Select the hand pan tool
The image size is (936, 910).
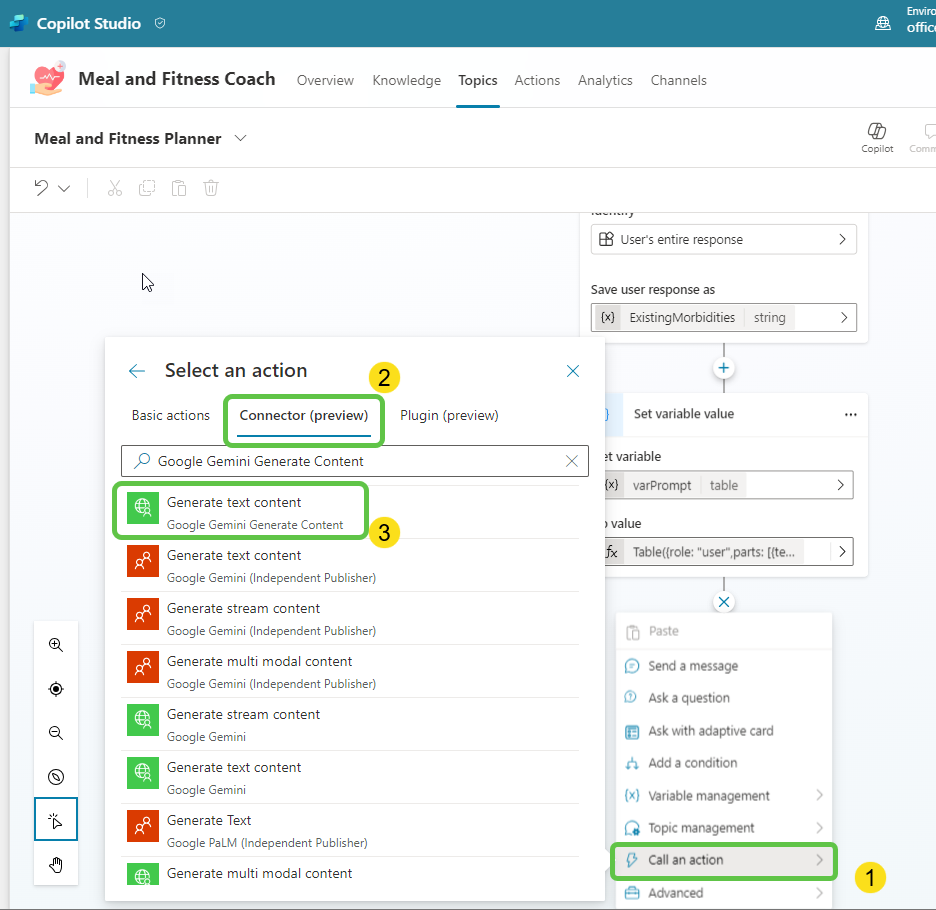tap(56, 864)
